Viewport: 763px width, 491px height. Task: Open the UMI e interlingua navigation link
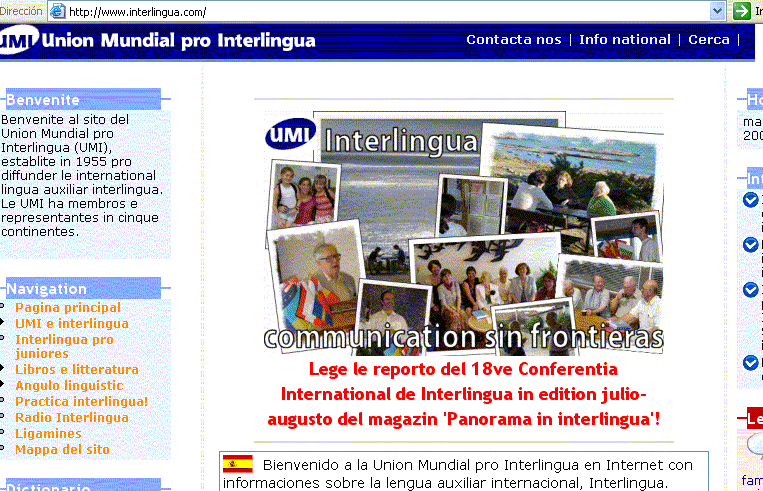point(72,324)
